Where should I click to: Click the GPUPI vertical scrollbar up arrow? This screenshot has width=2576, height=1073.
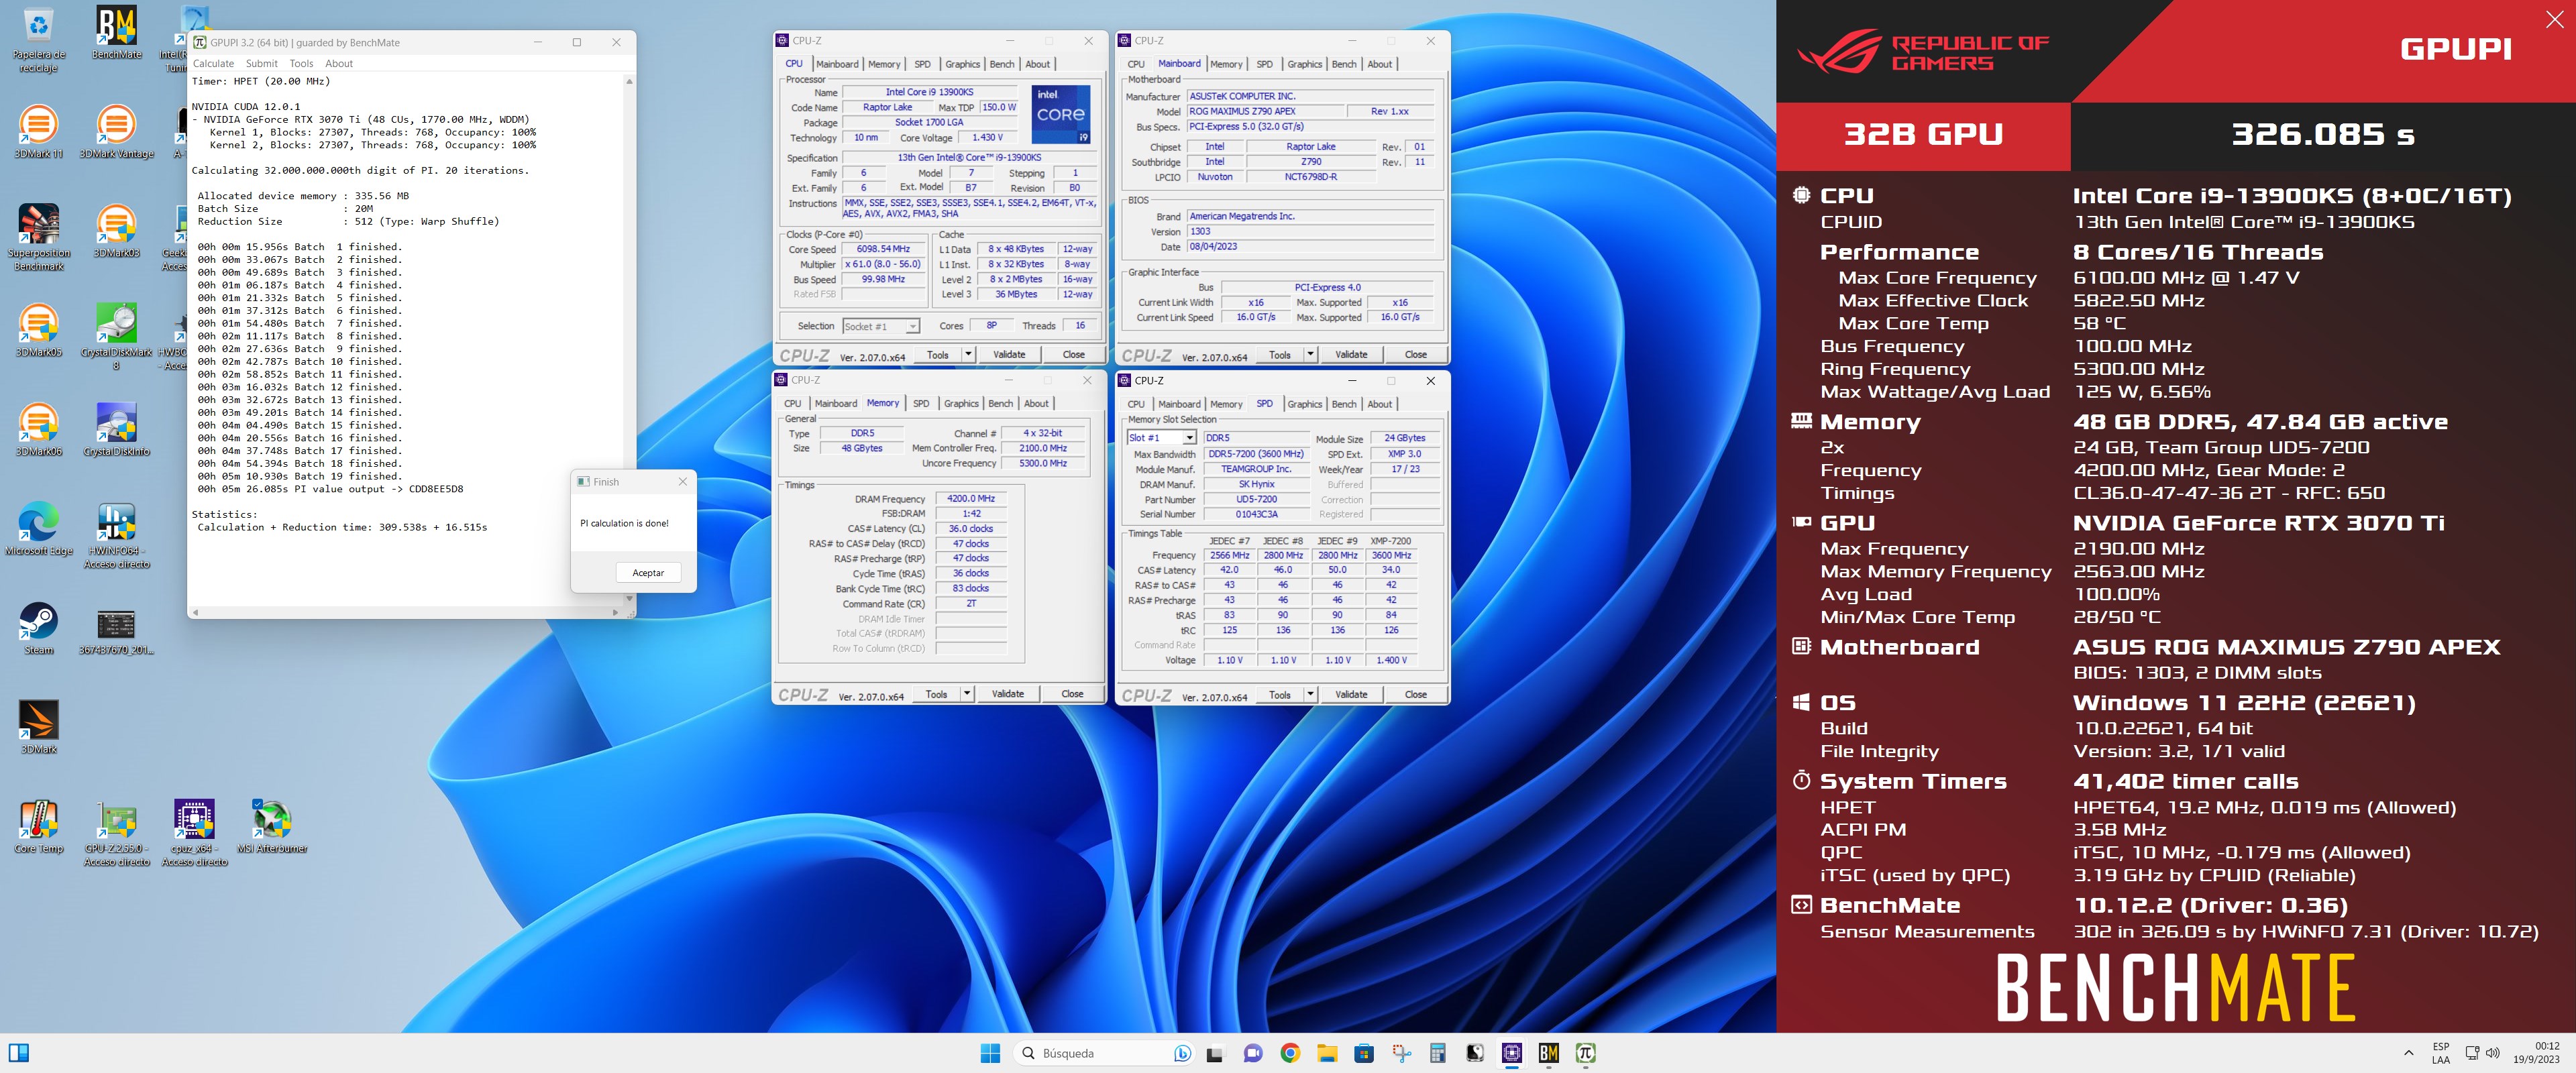[629, 81]
